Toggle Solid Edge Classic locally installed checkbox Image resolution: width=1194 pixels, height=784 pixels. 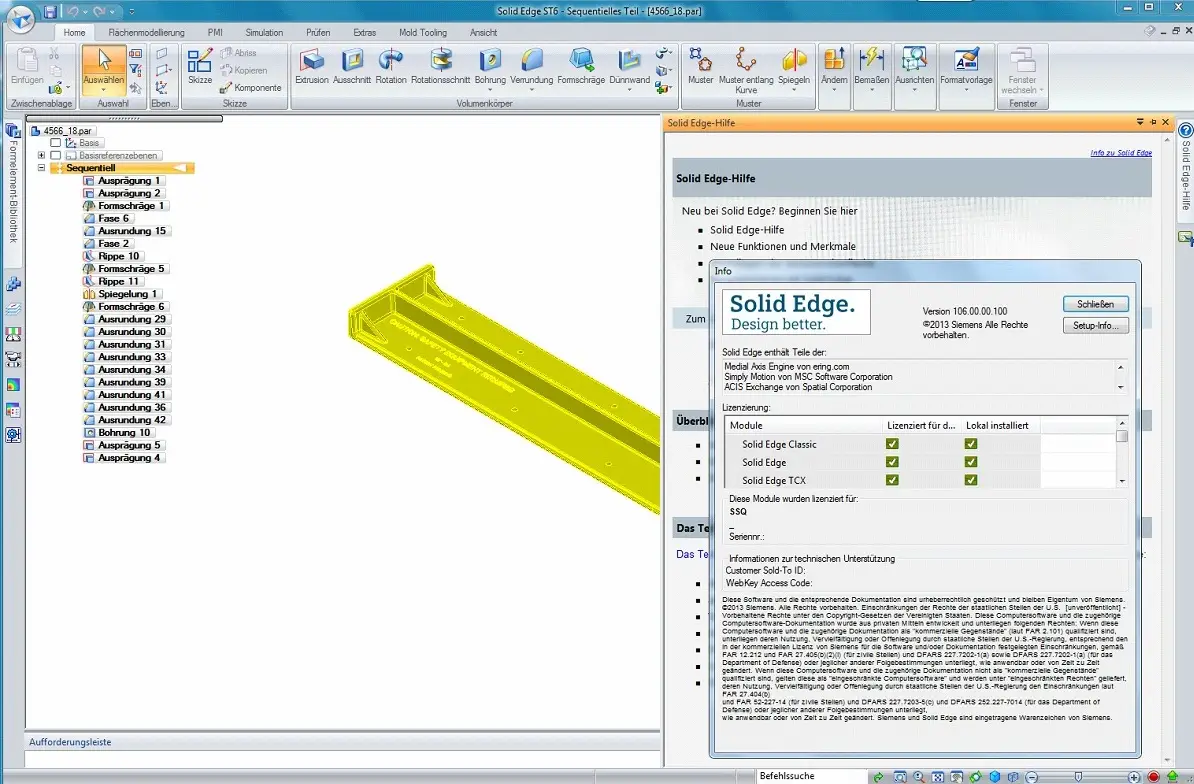tap(970, 444)
